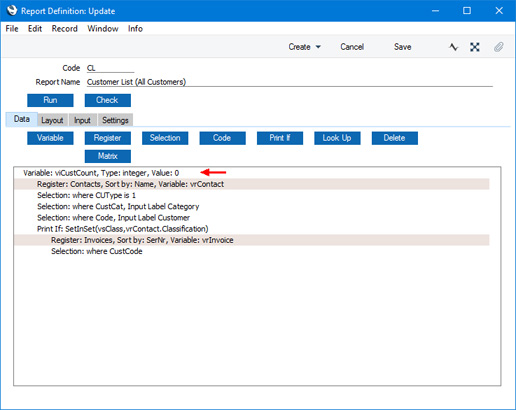Select the Register: Invoices line
The height and width of the screenshot is (410, 516).
(x=252, y=240)
